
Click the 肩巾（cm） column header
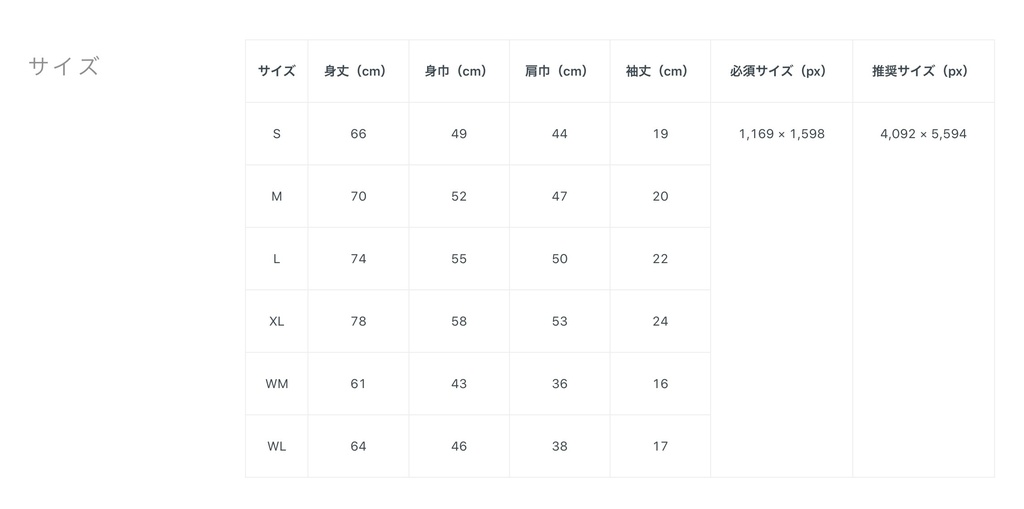click(x=559, y=71)
